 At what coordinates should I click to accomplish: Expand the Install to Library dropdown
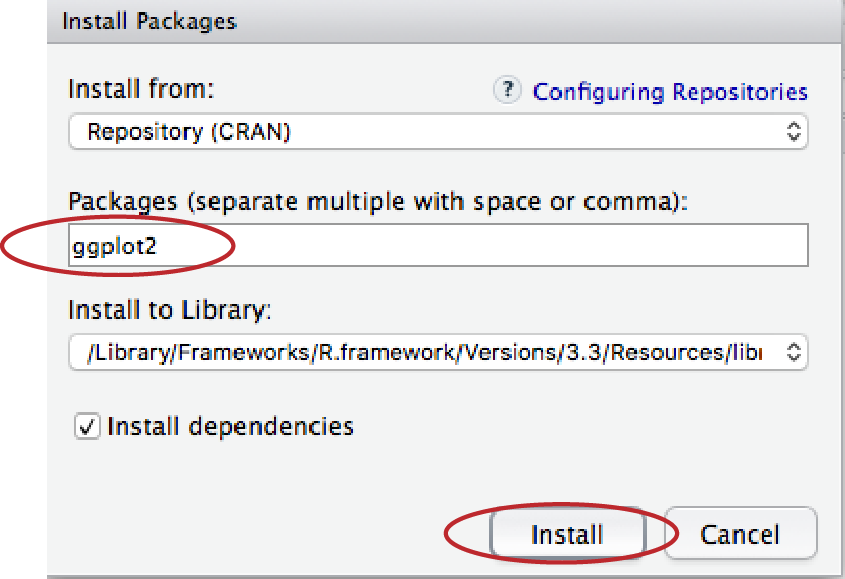(x=437, y=353)
